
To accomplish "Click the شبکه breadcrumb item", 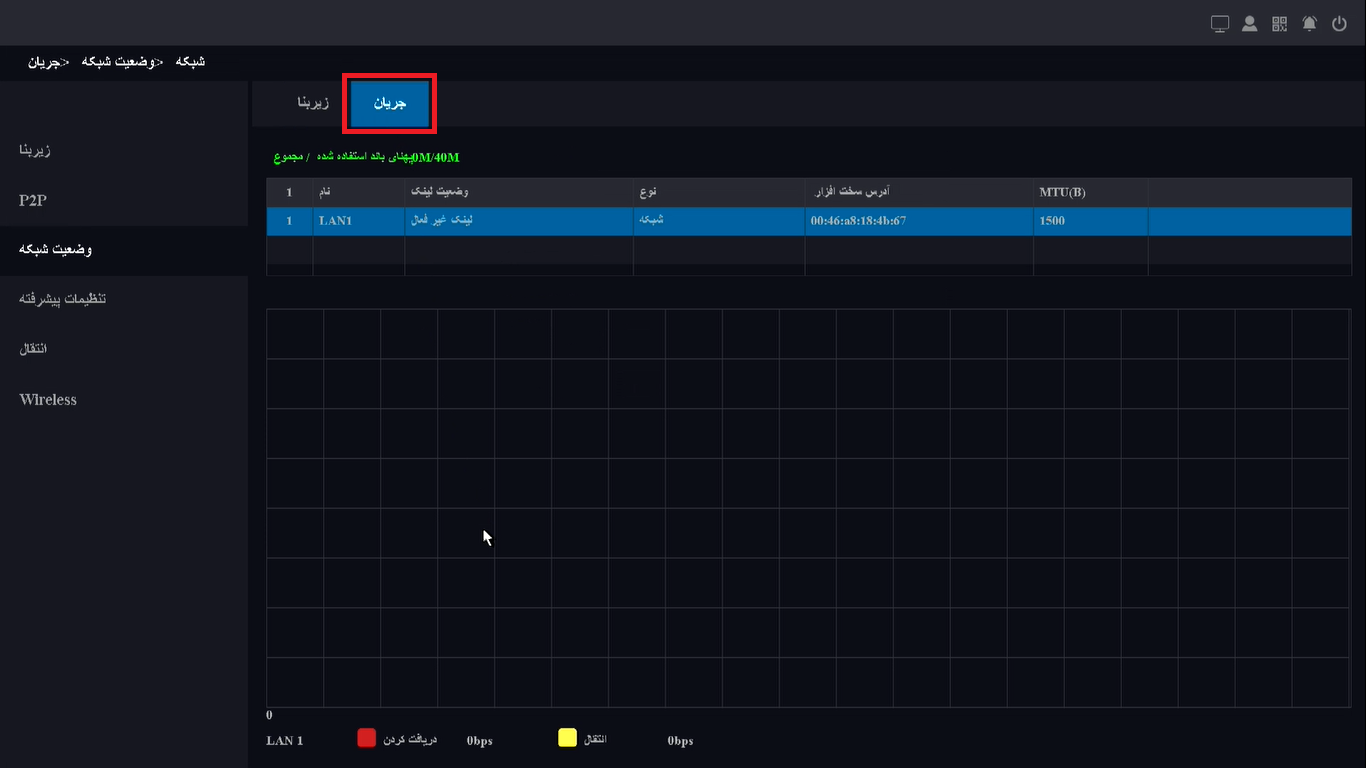I will click(190, 62).
